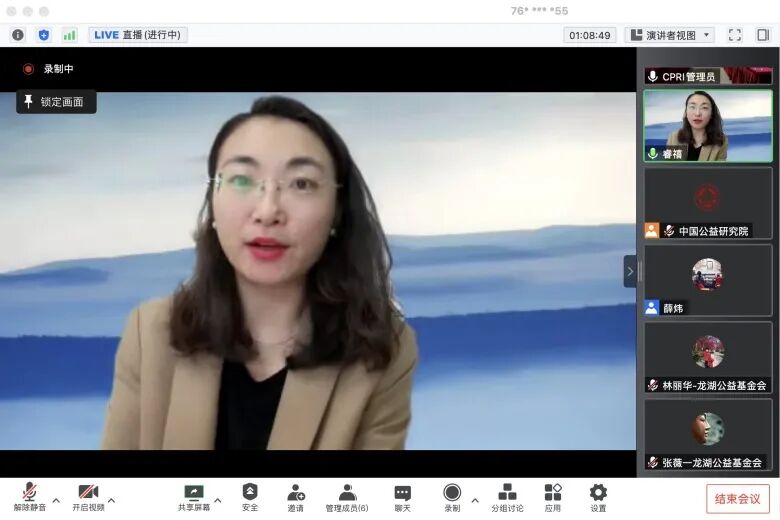Image resolution: width=780 pixels, height=520 pixels.
Task: Open the 聊天 chat panel
Action: (x=402, y=498)
